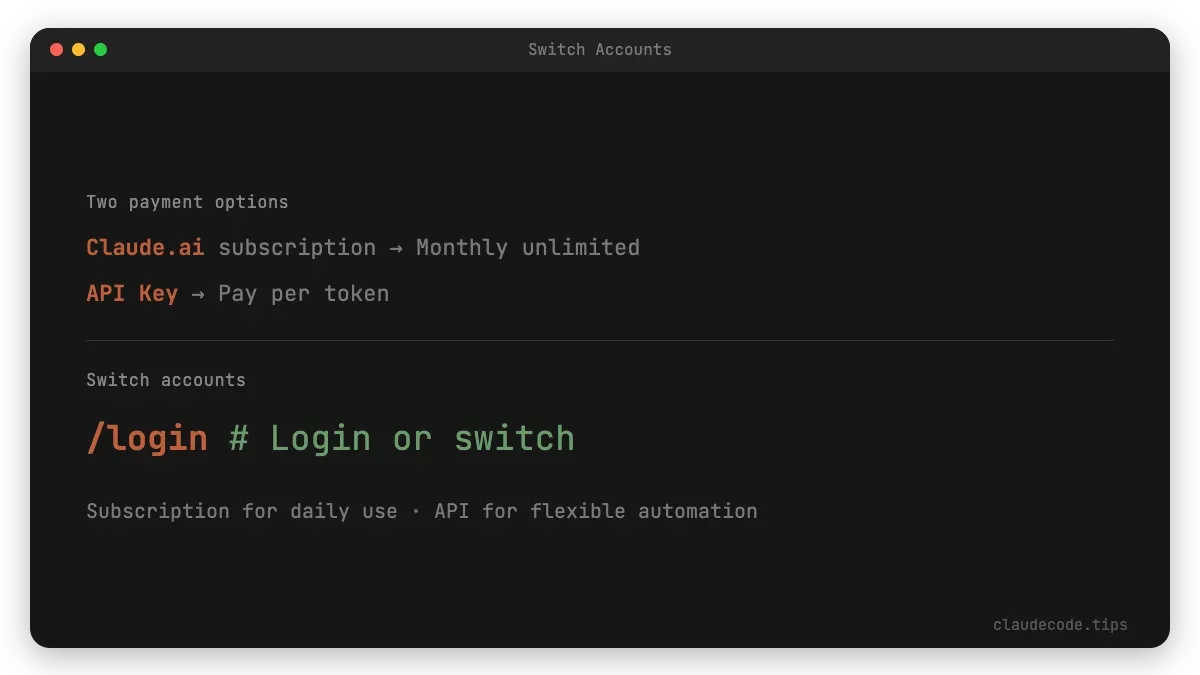Image resolution: width=1200 pixels, height=675 pixels.
Task: Click the 'Pay per token' text
Action: [303, 293]
